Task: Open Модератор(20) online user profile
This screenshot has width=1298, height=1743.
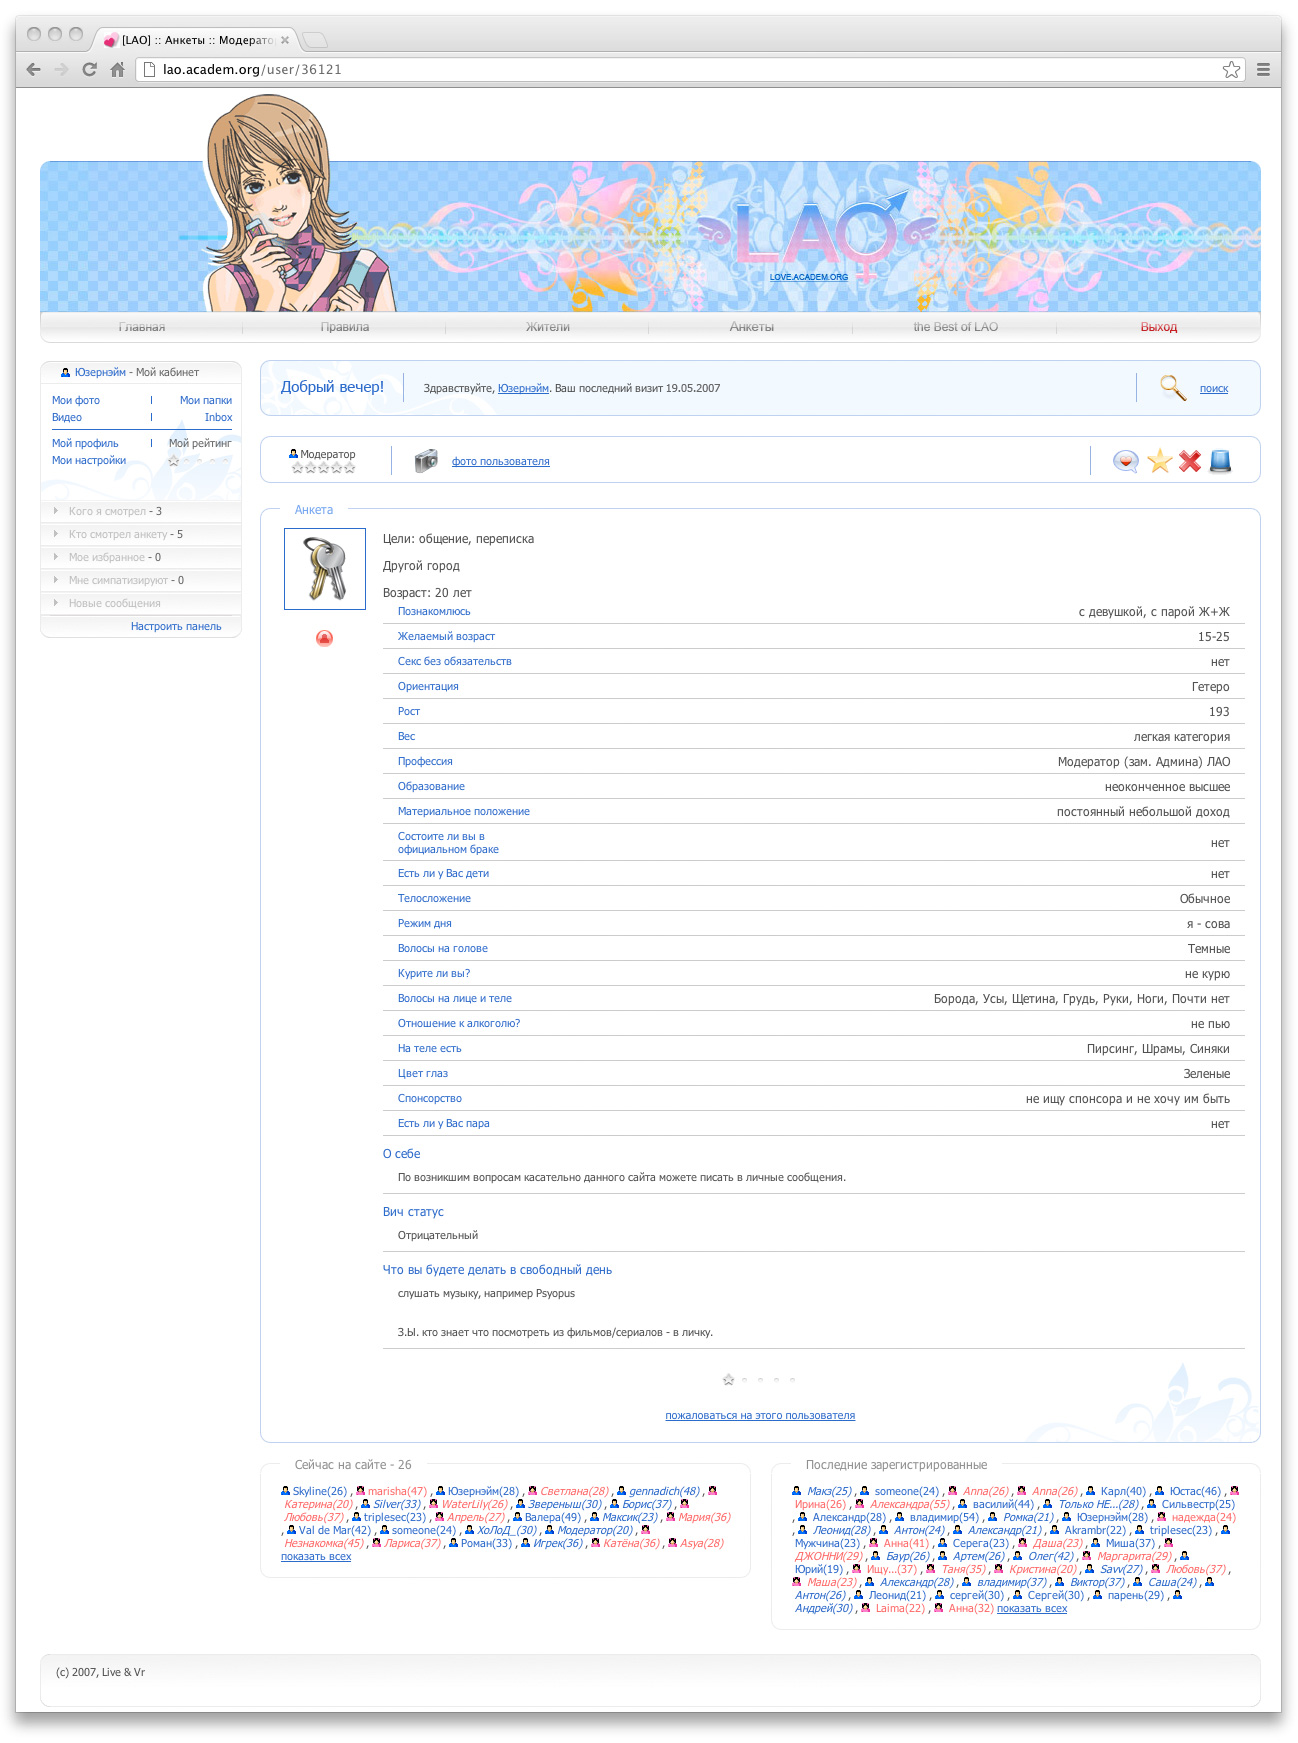Action: pyautogui.click(x=595, y=1530)
